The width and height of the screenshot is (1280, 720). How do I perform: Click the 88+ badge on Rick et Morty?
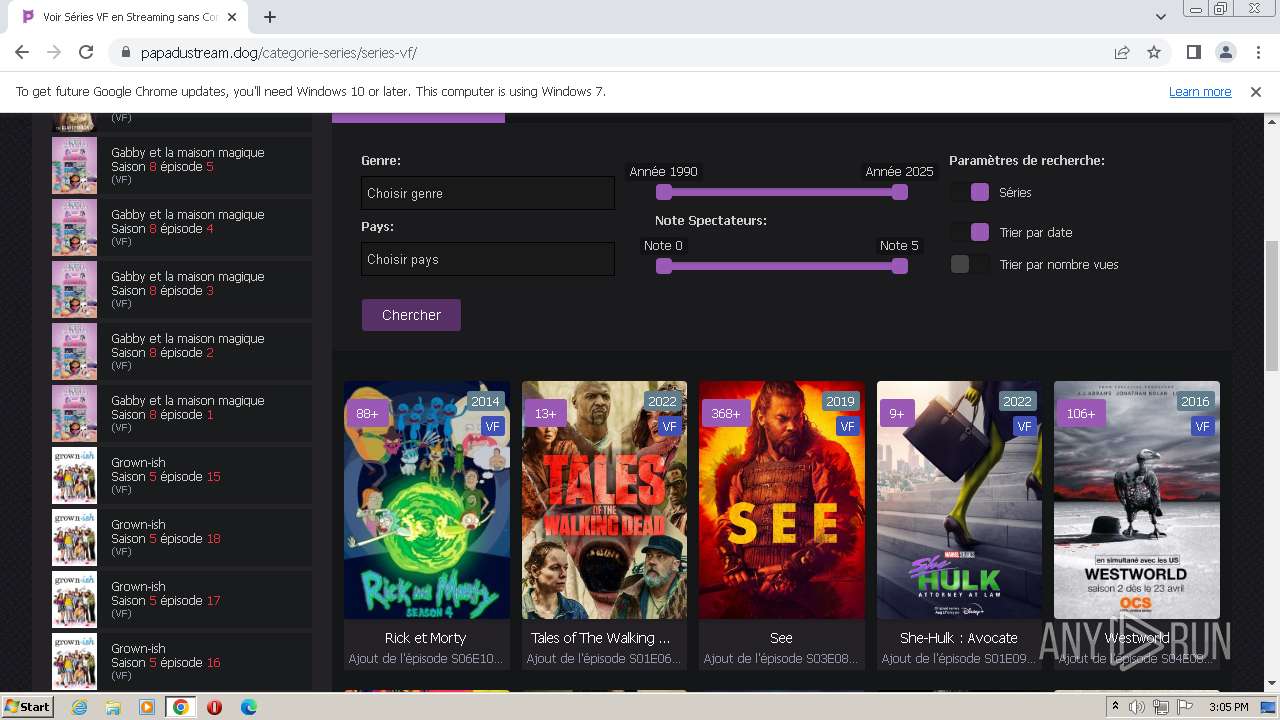coord(367,413)
